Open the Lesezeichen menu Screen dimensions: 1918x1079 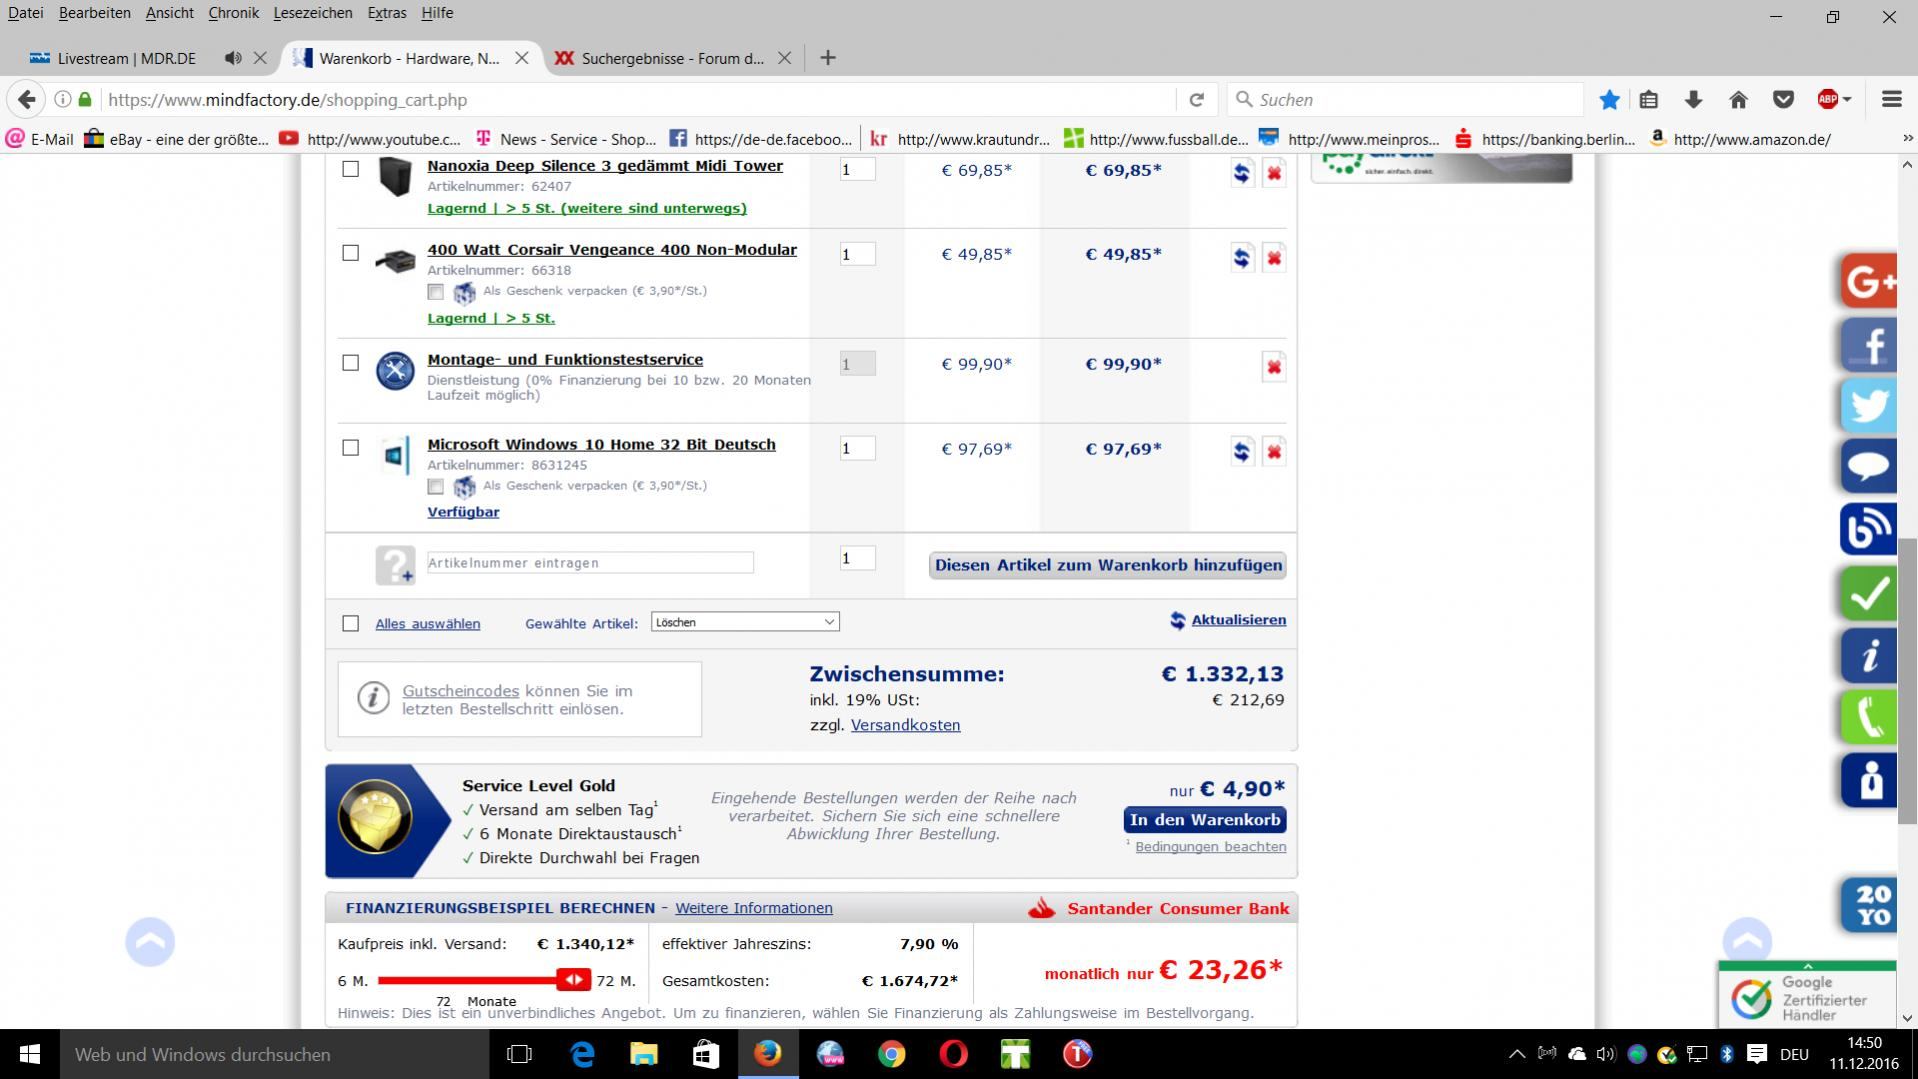tap(313, 13)
